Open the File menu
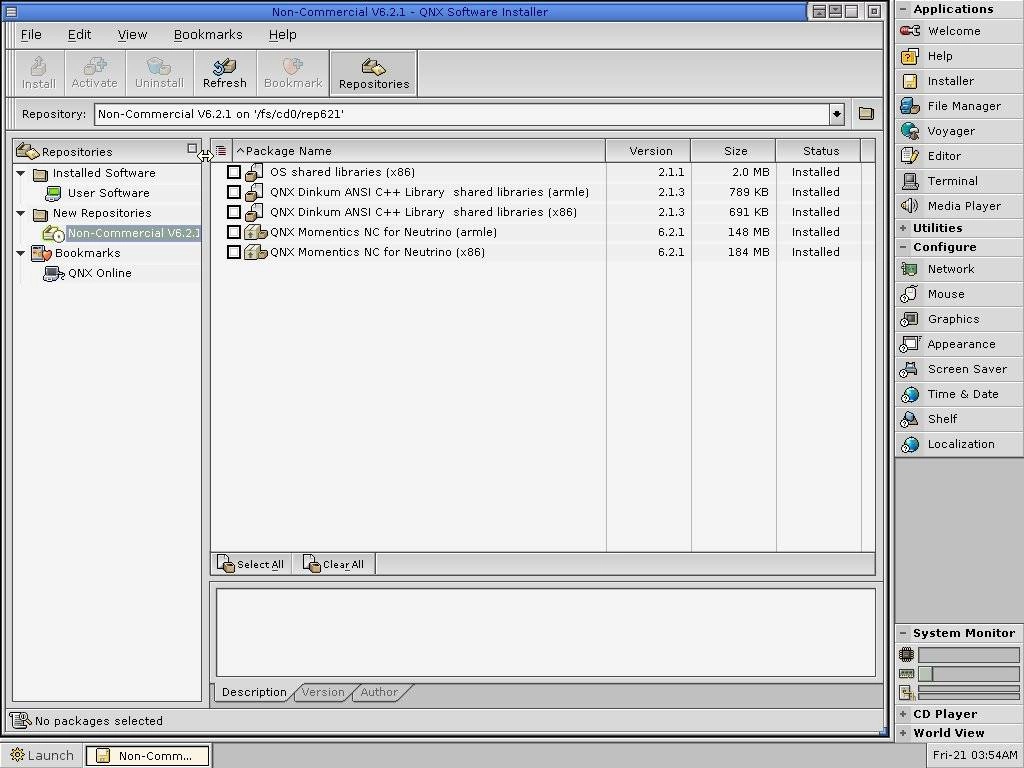 31,35
